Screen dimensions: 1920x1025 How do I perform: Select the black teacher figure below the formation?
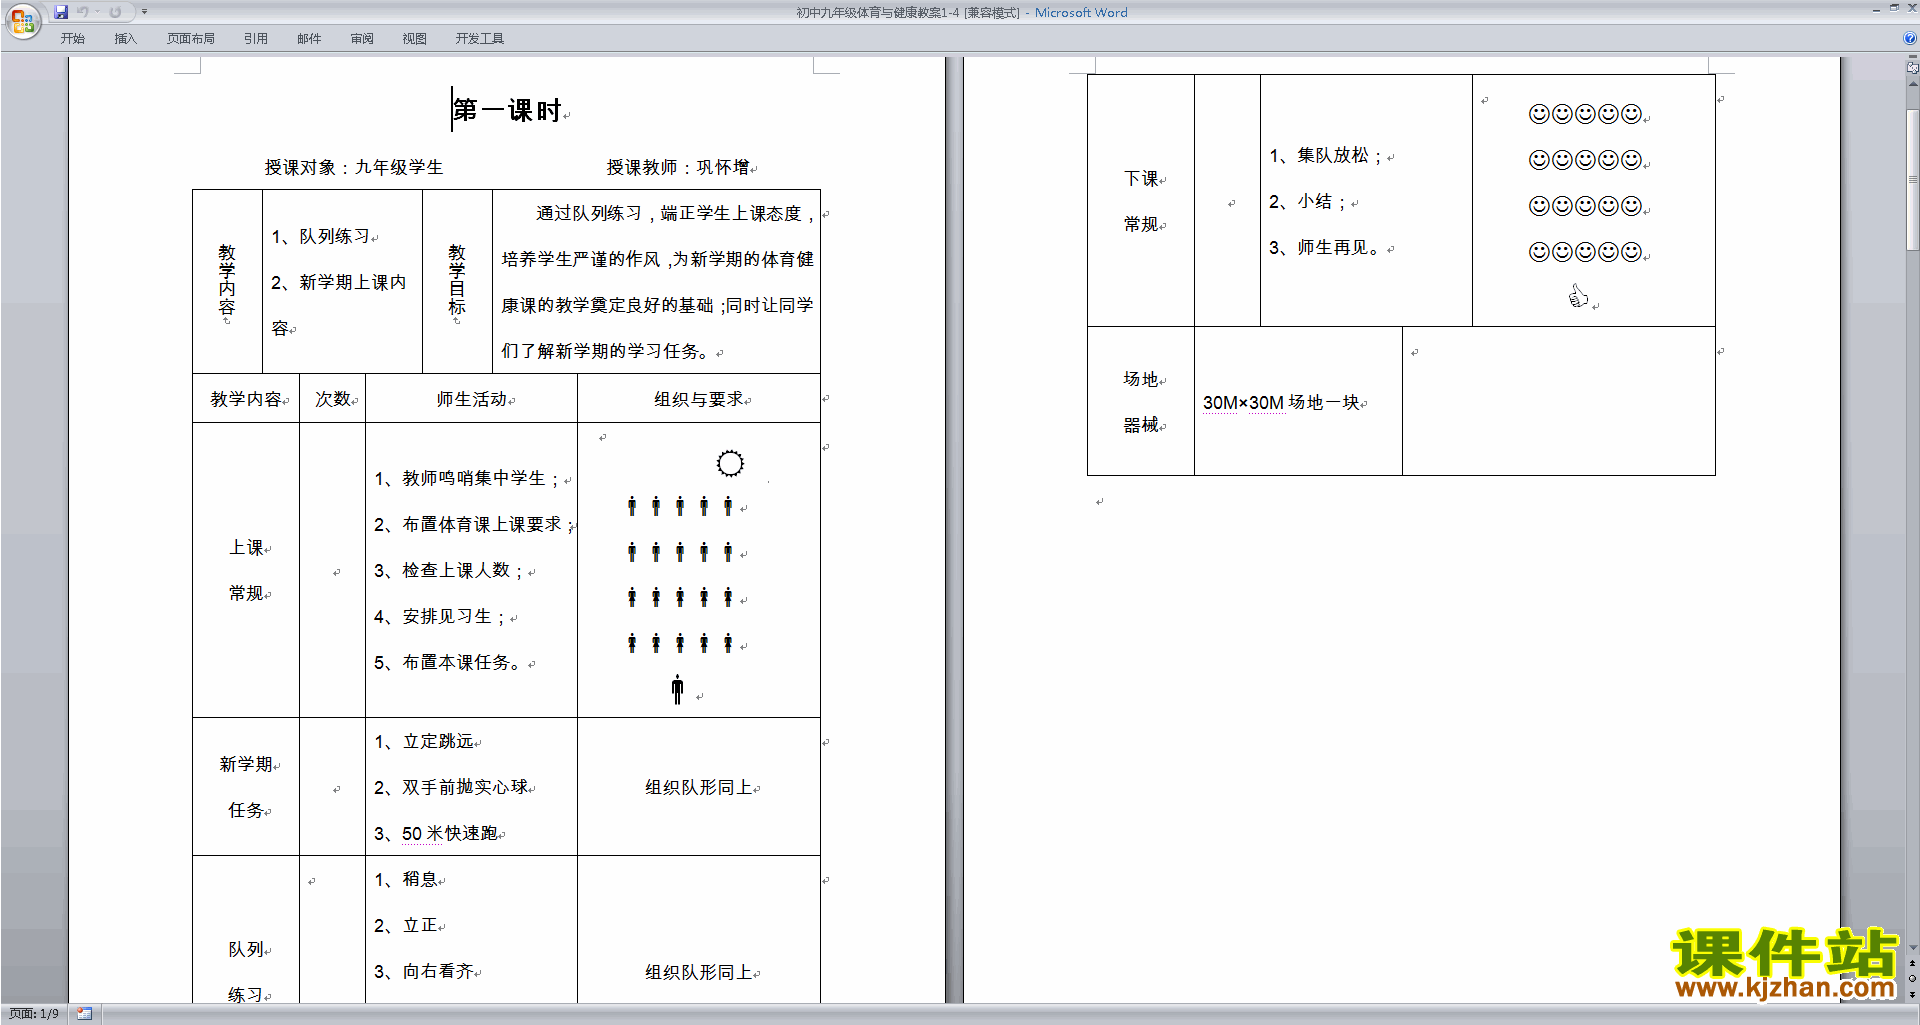678,689
